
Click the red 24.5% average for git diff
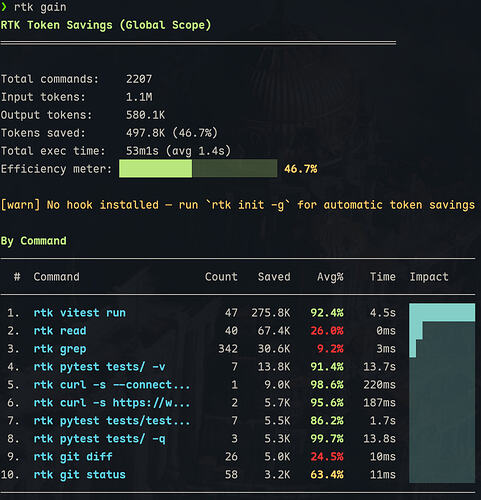(x=327, y=457)
